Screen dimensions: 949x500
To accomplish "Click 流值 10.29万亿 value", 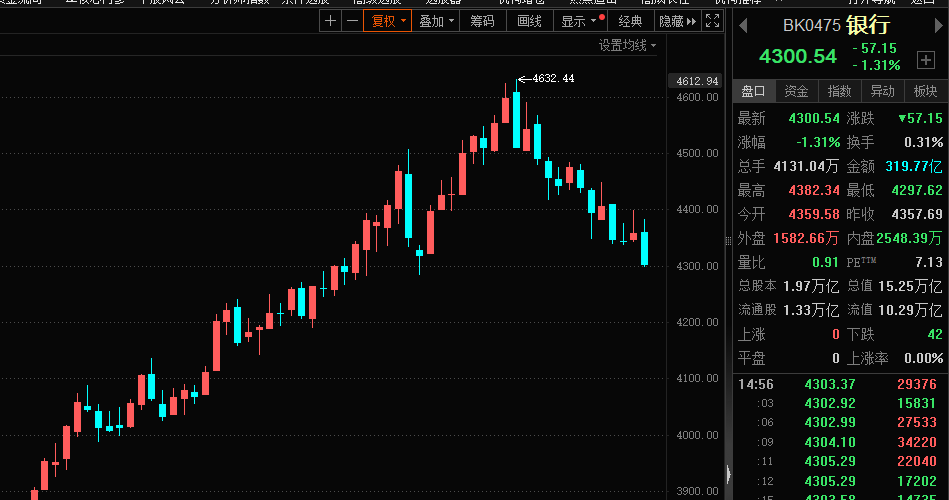I will tap(910, 311).
